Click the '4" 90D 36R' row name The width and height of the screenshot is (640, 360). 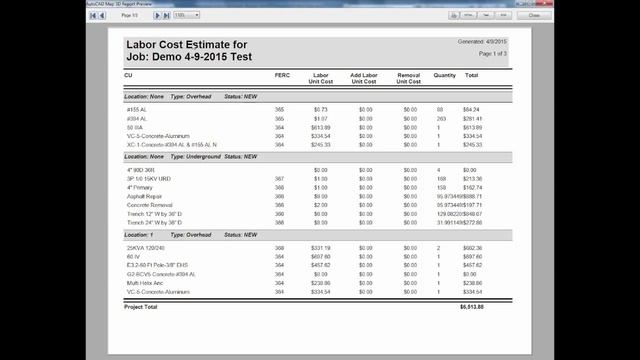pyautogui.click(x=140, y=170)
